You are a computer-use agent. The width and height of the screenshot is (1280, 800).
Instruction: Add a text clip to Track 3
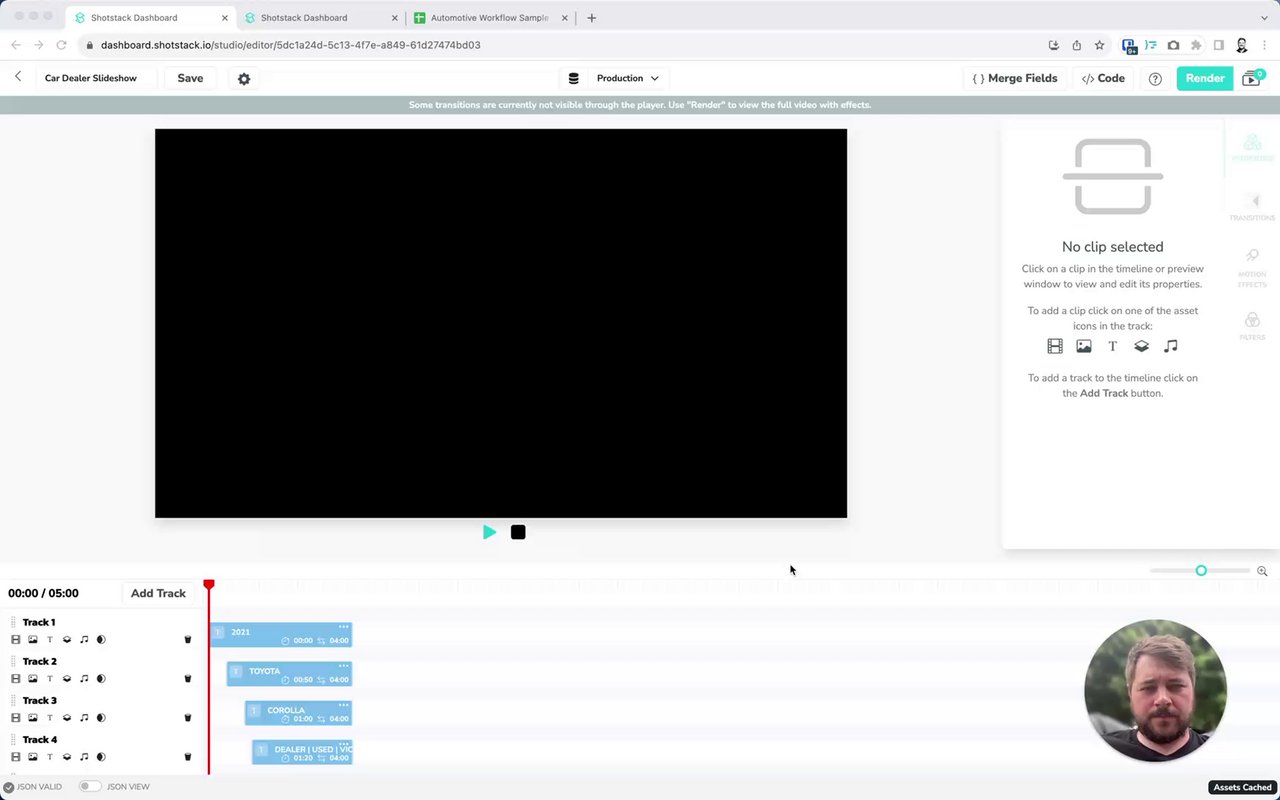click(50, 718)
